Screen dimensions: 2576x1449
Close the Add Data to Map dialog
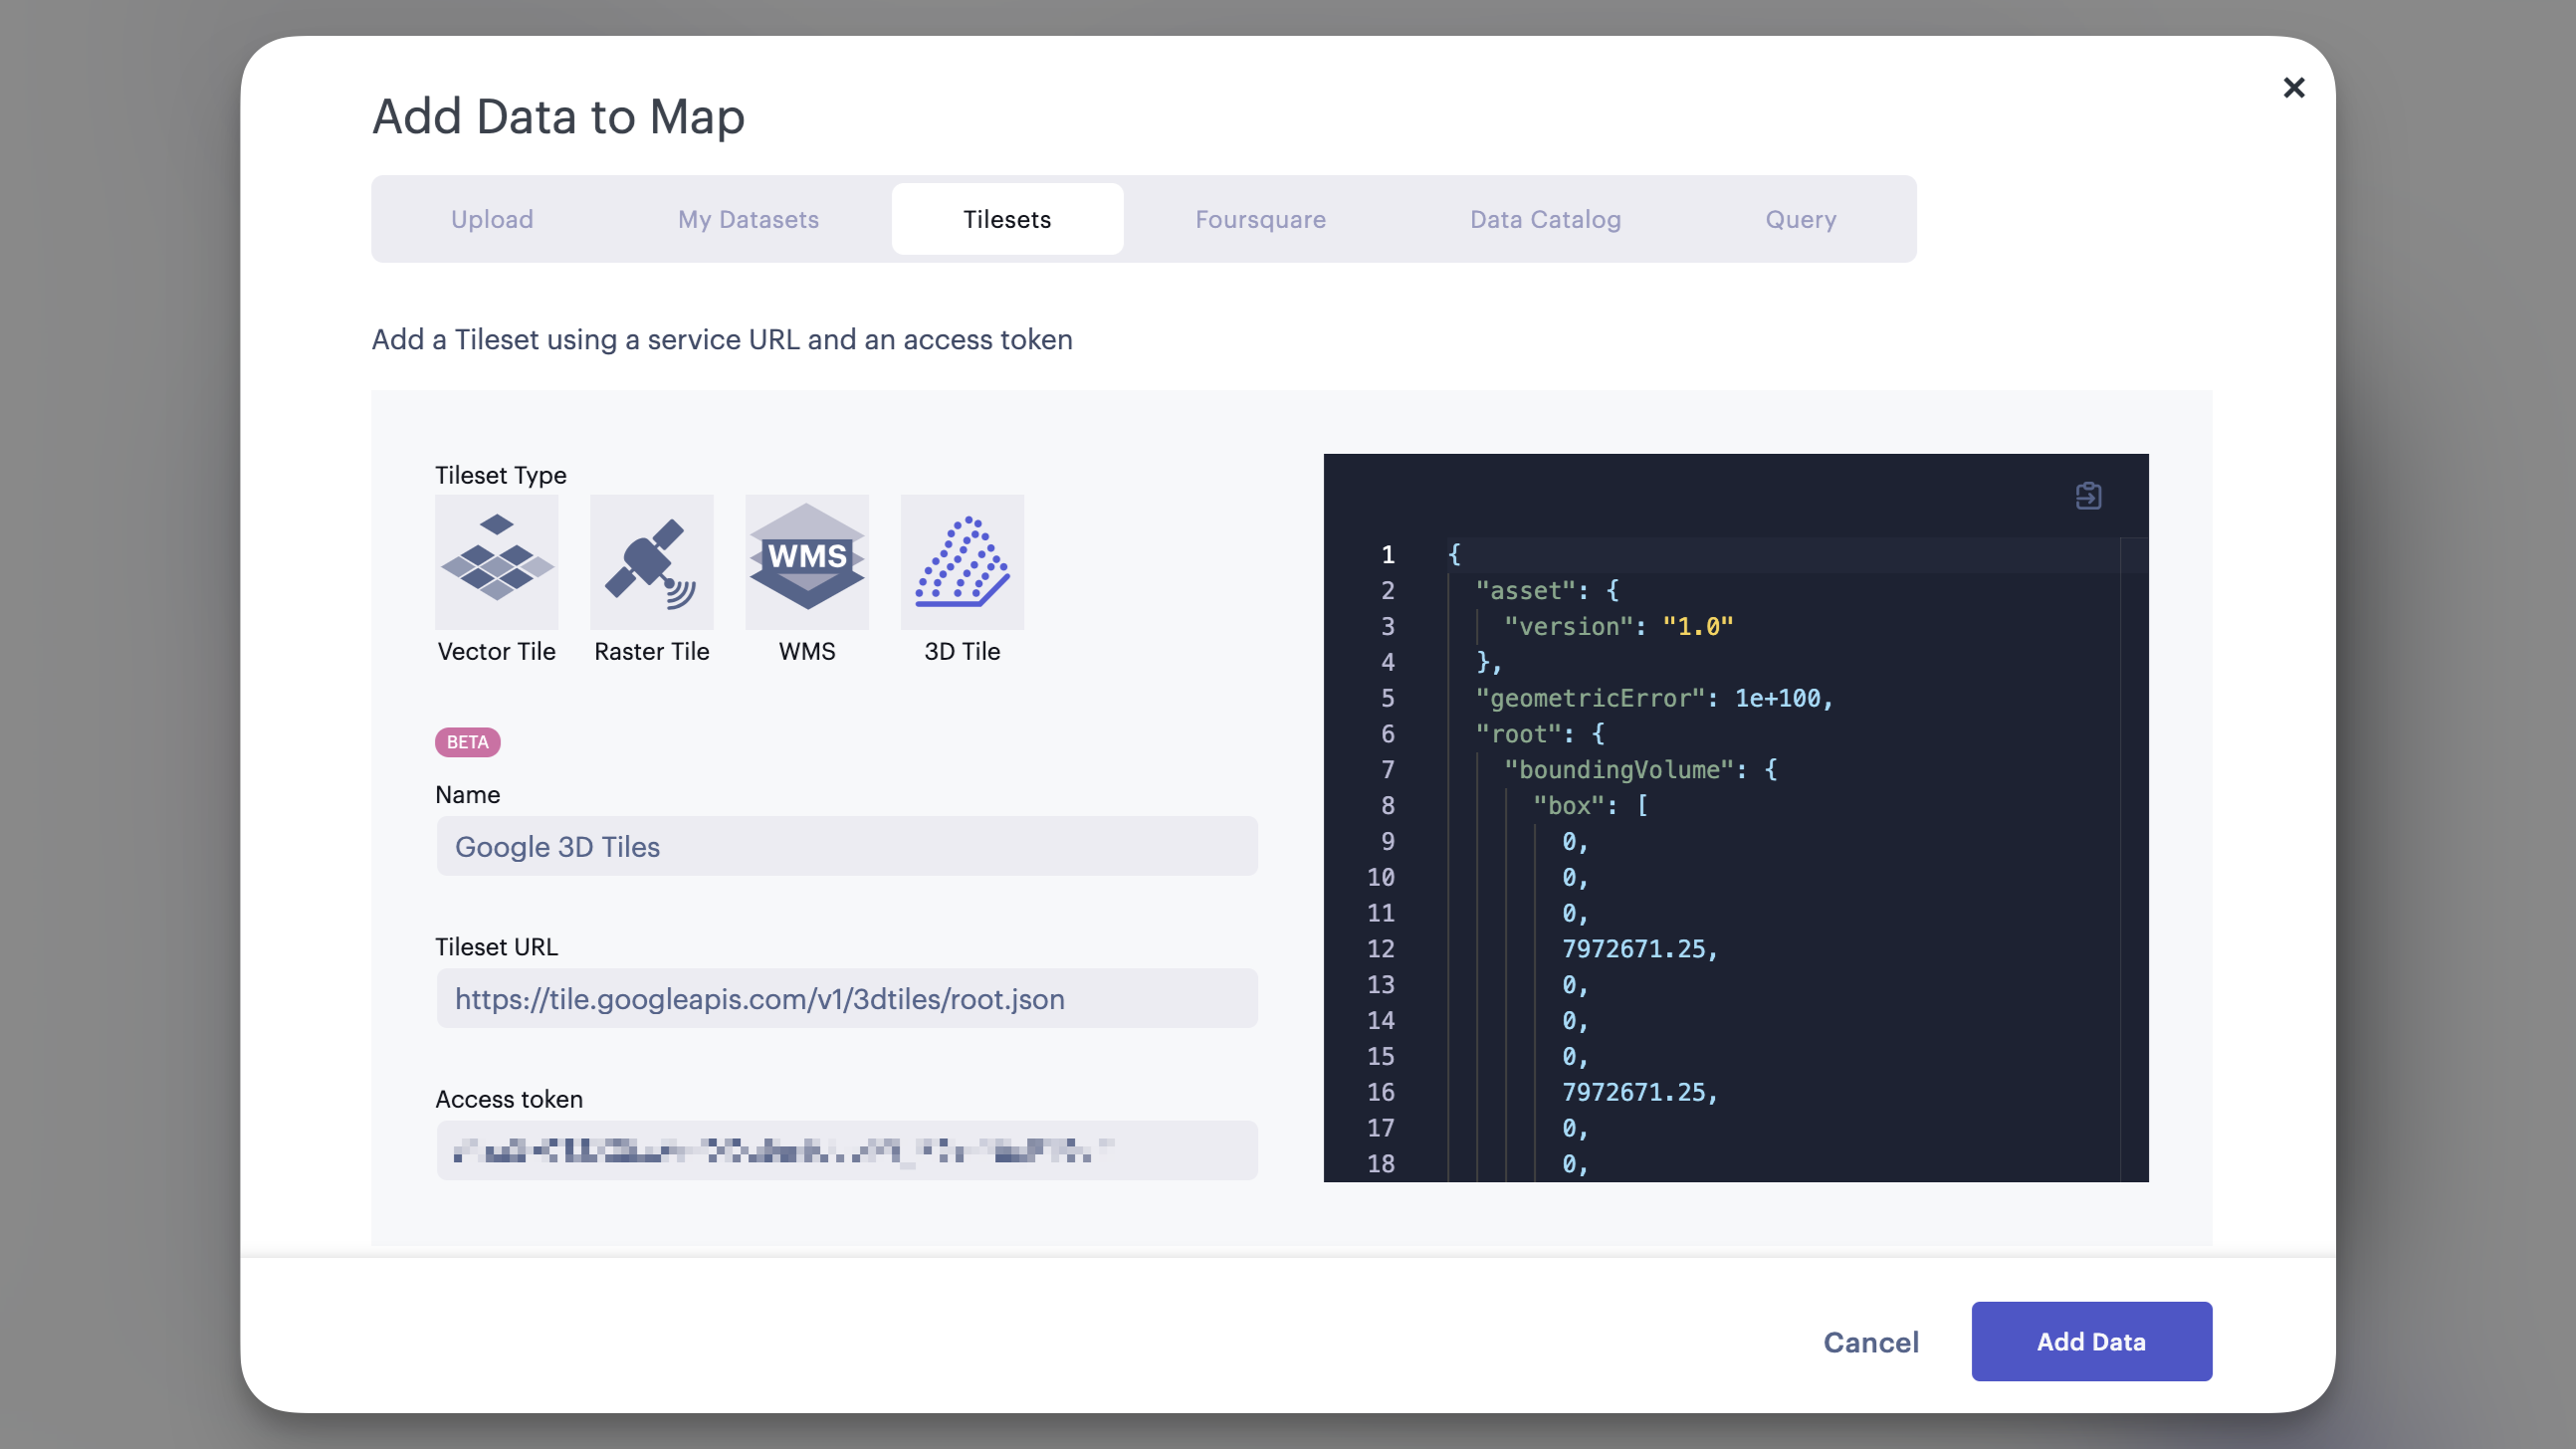tap(2293, 88)
